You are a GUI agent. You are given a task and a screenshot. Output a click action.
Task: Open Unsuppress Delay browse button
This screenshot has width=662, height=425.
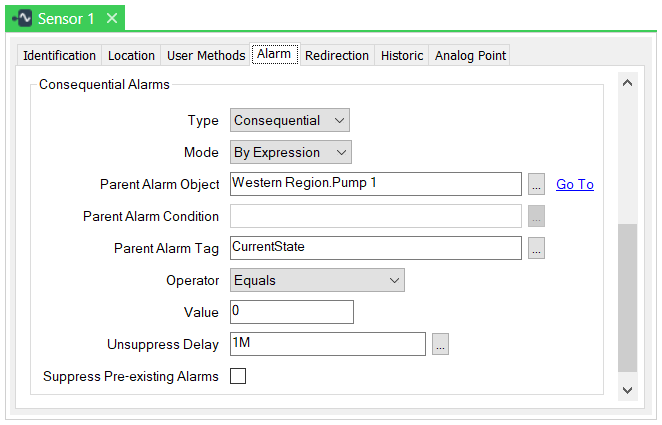pos(441,345)
